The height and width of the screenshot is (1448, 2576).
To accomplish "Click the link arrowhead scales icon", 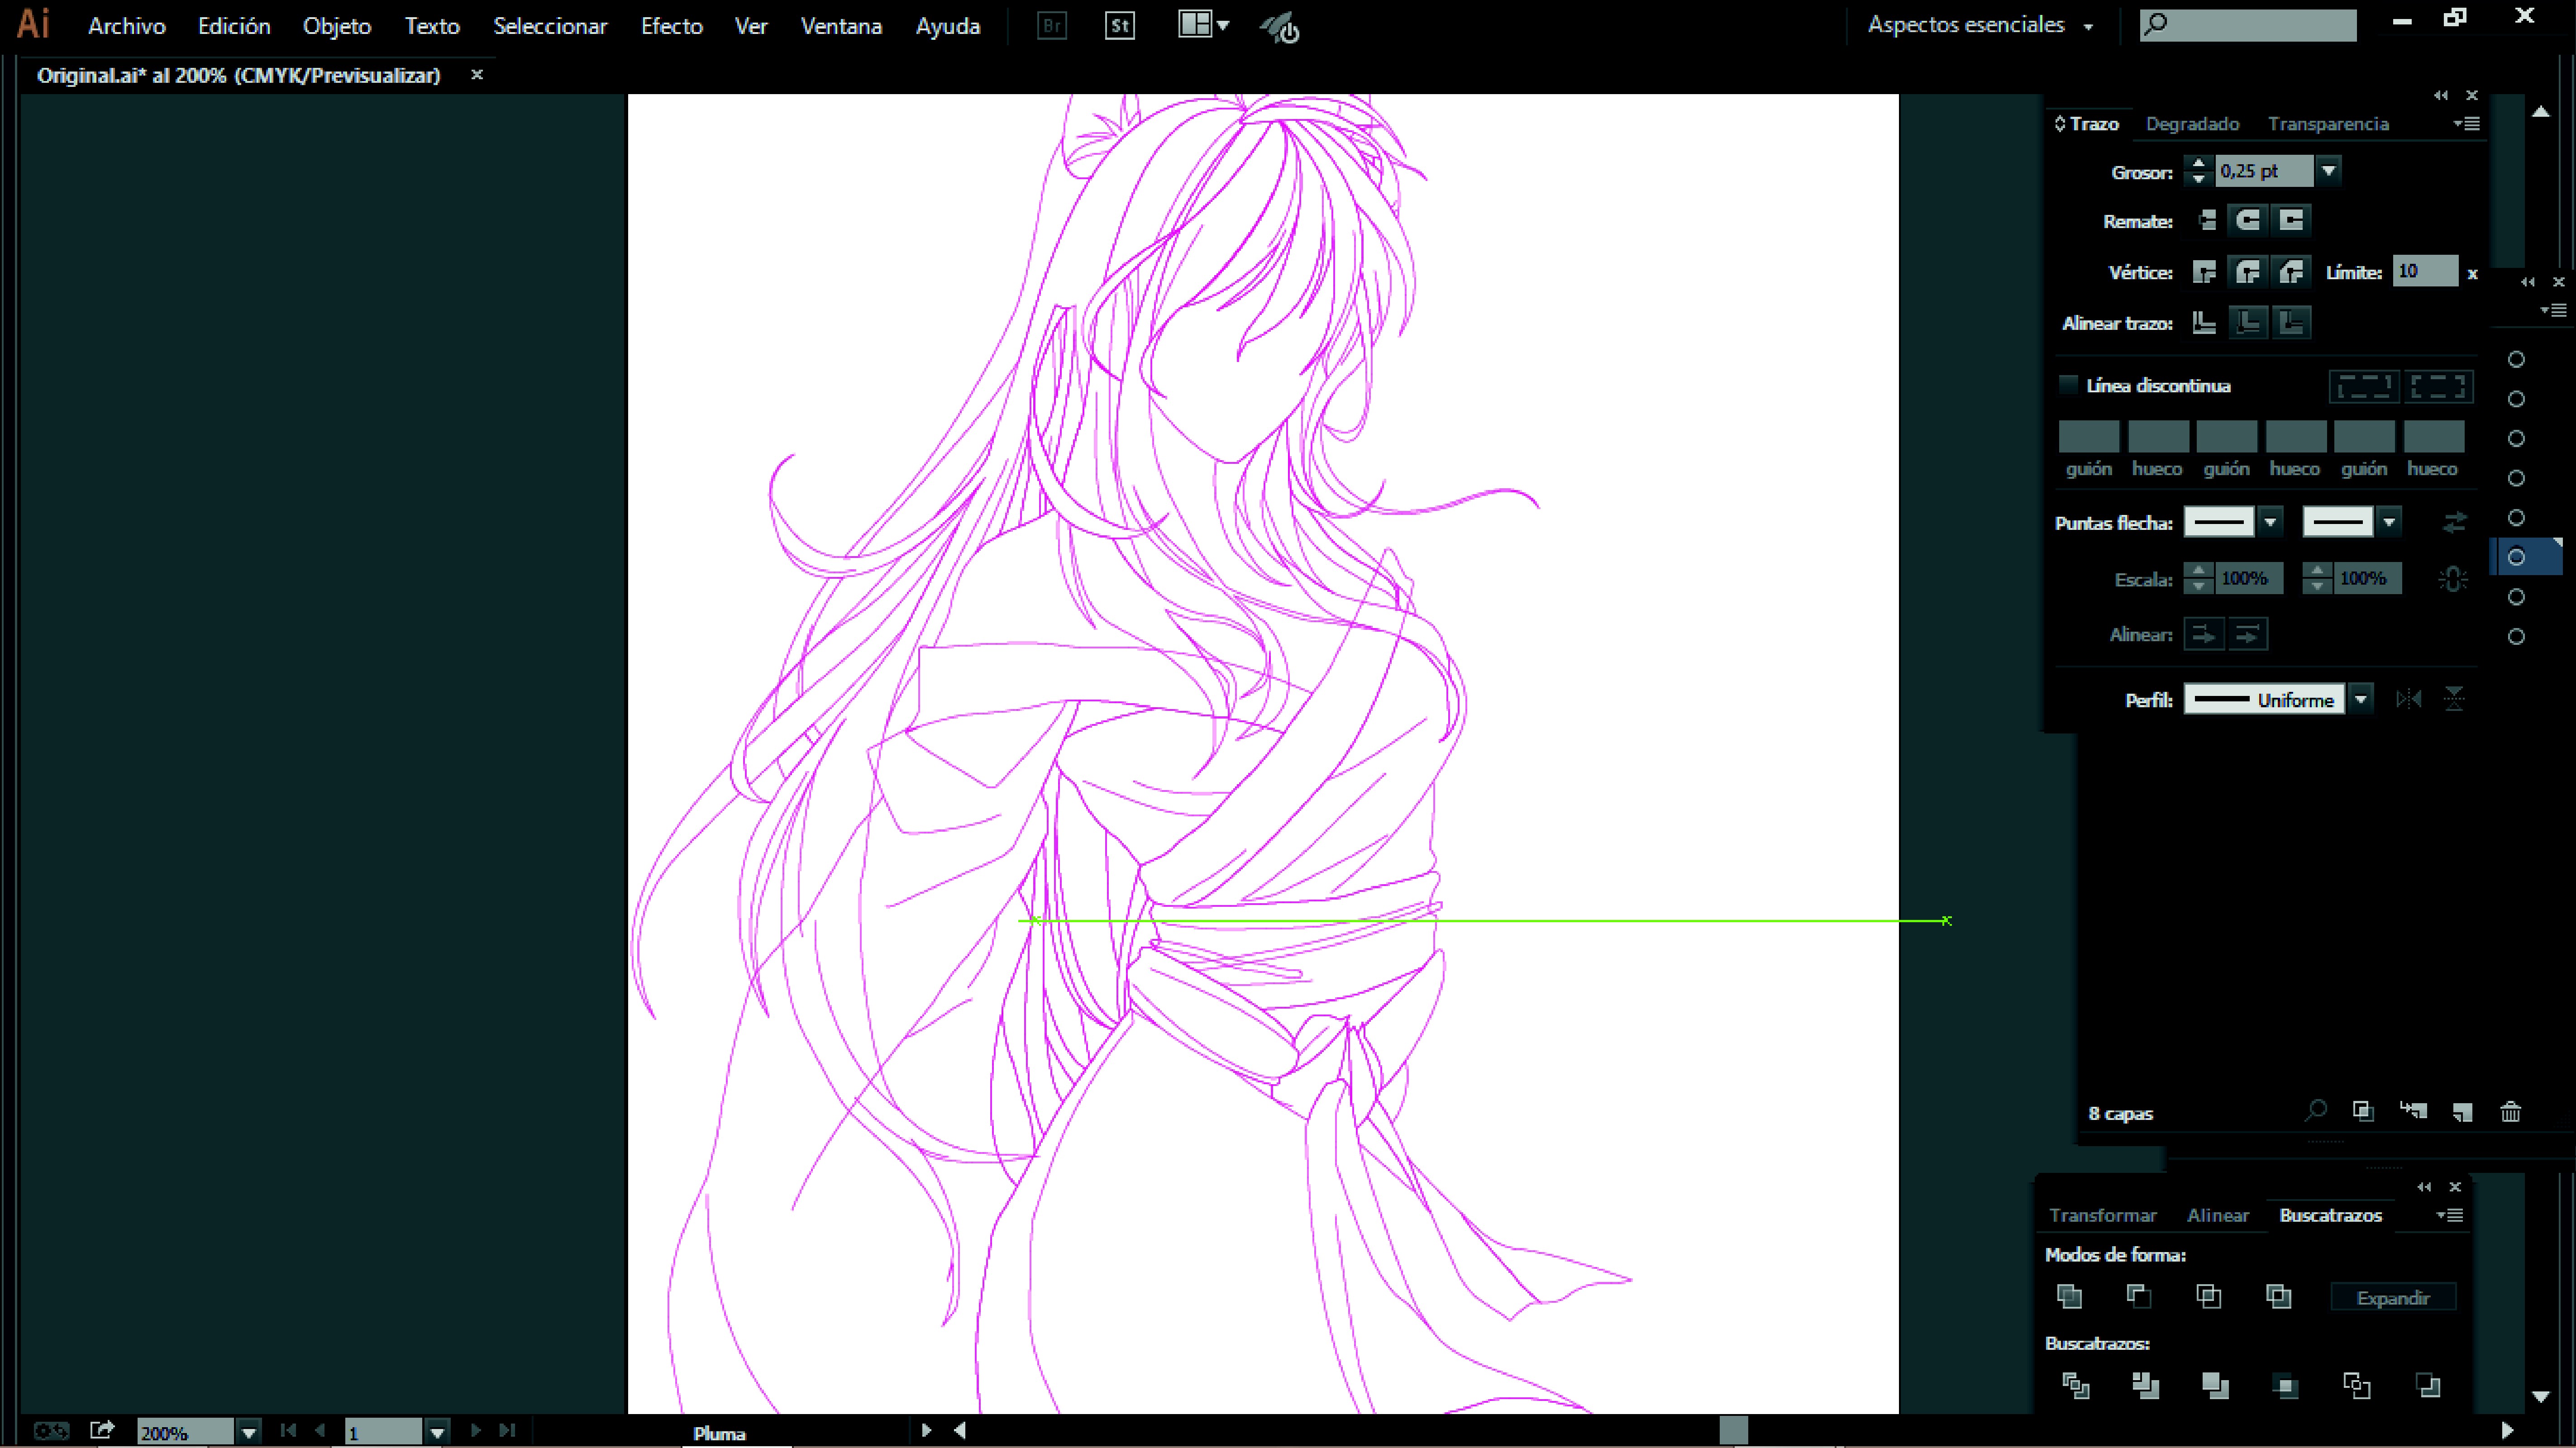I will [x=2453, y=579].
